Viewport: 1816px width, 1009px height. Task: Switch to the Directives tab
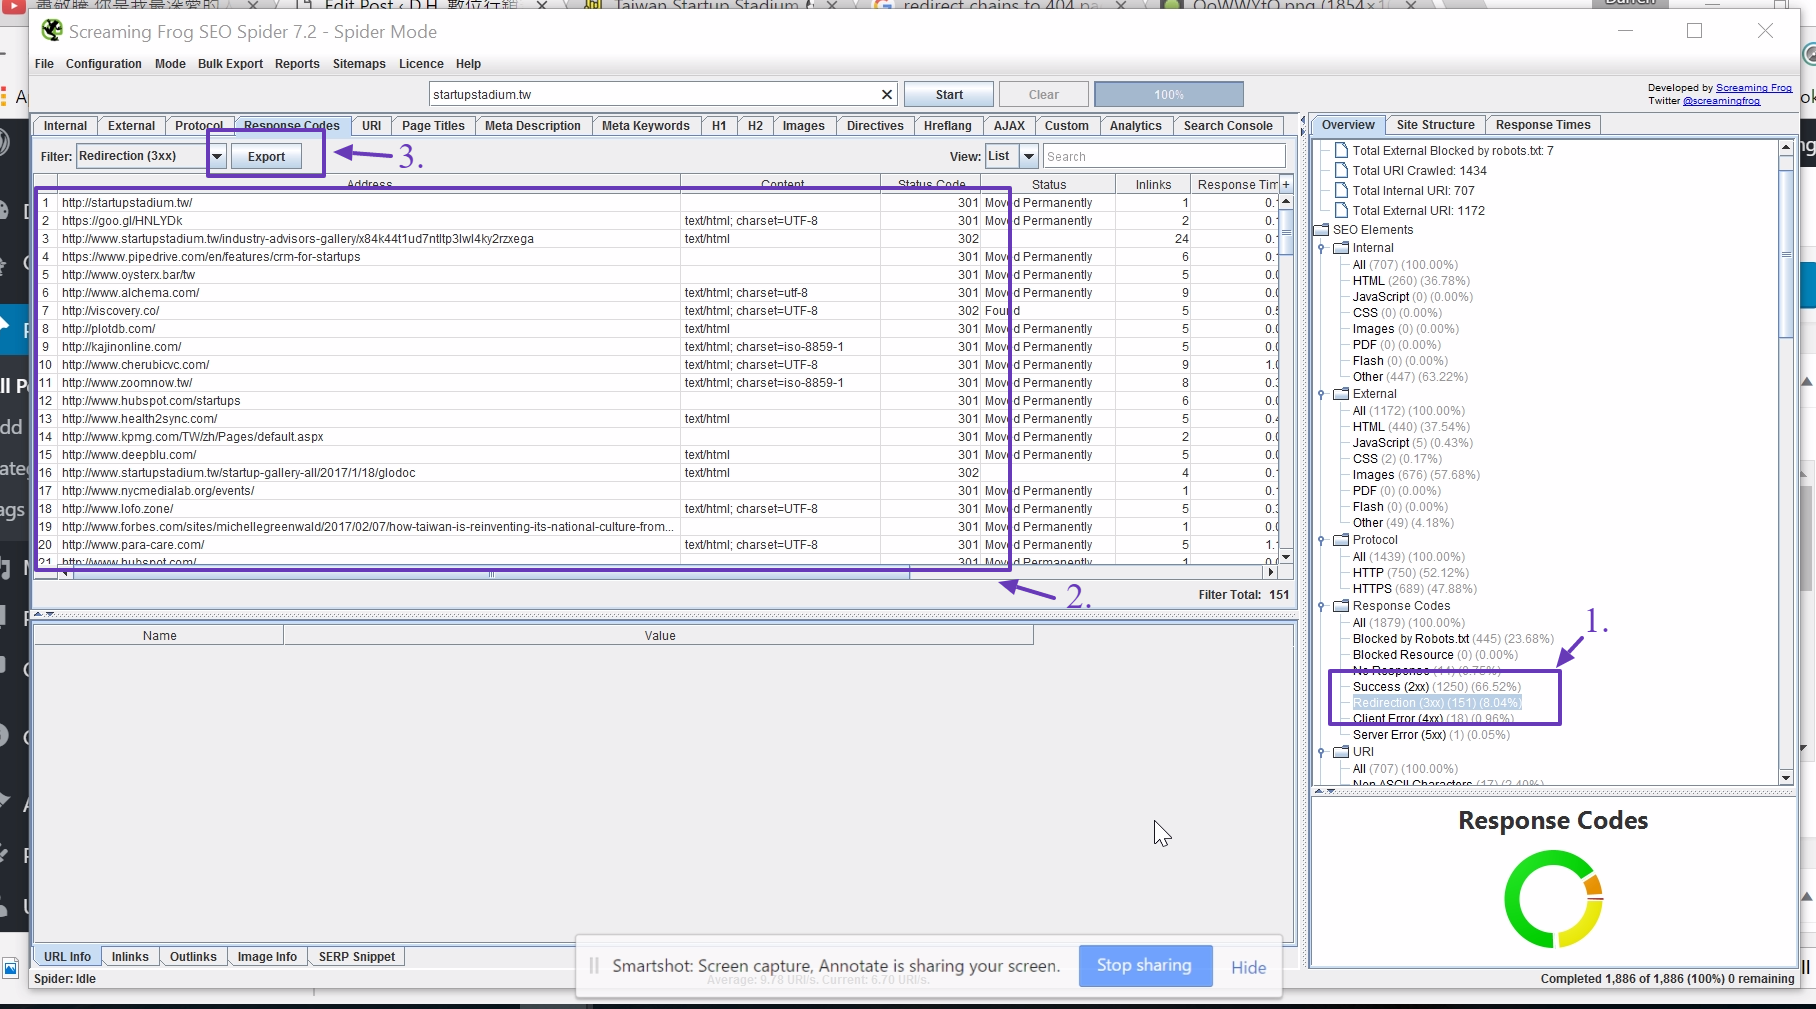click(x=875, y=126)
